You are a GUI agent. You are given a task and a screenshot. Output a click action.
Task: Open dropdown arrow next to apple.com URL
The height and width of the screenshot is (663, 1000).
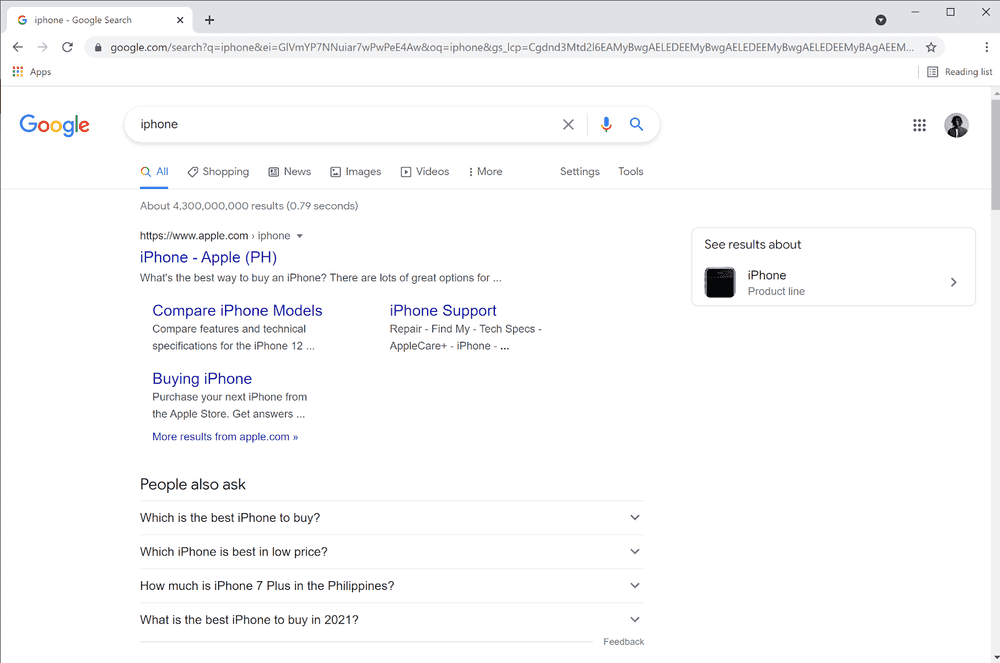tap(300, 236)
